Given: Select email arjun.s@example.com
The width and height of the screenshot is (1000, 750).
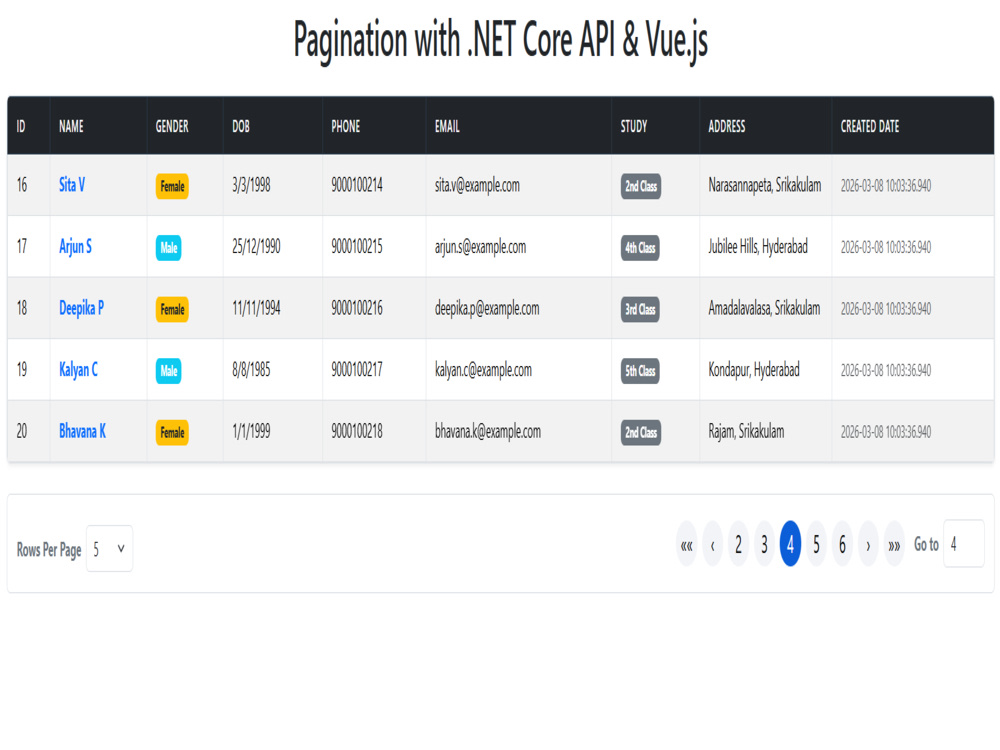Looking at the screenshot, I should pyautogui.click(x=481, y=247).
